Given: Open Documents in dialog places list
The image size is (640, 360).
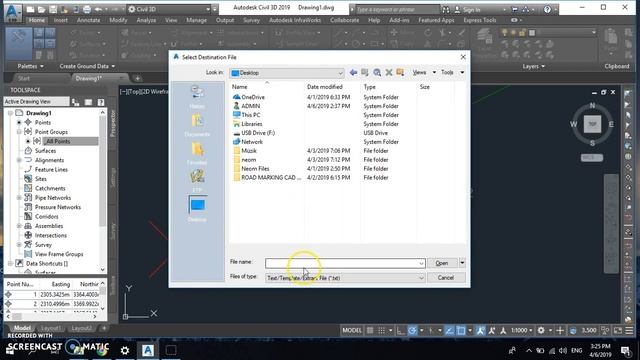Looking at the screenshot, I should 197,125.
